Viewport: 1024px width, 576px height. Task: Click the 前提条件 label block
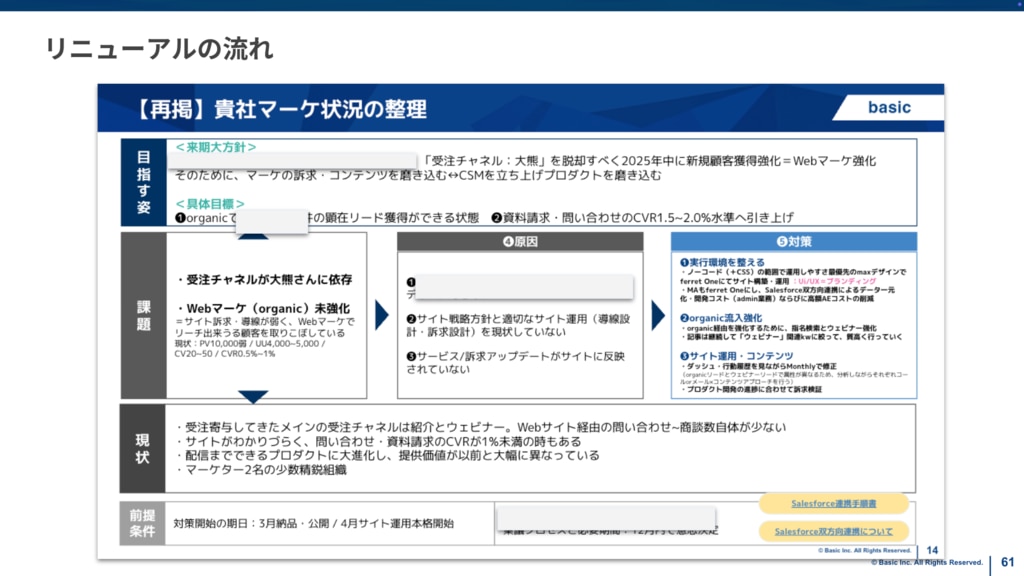coord(142,523)
